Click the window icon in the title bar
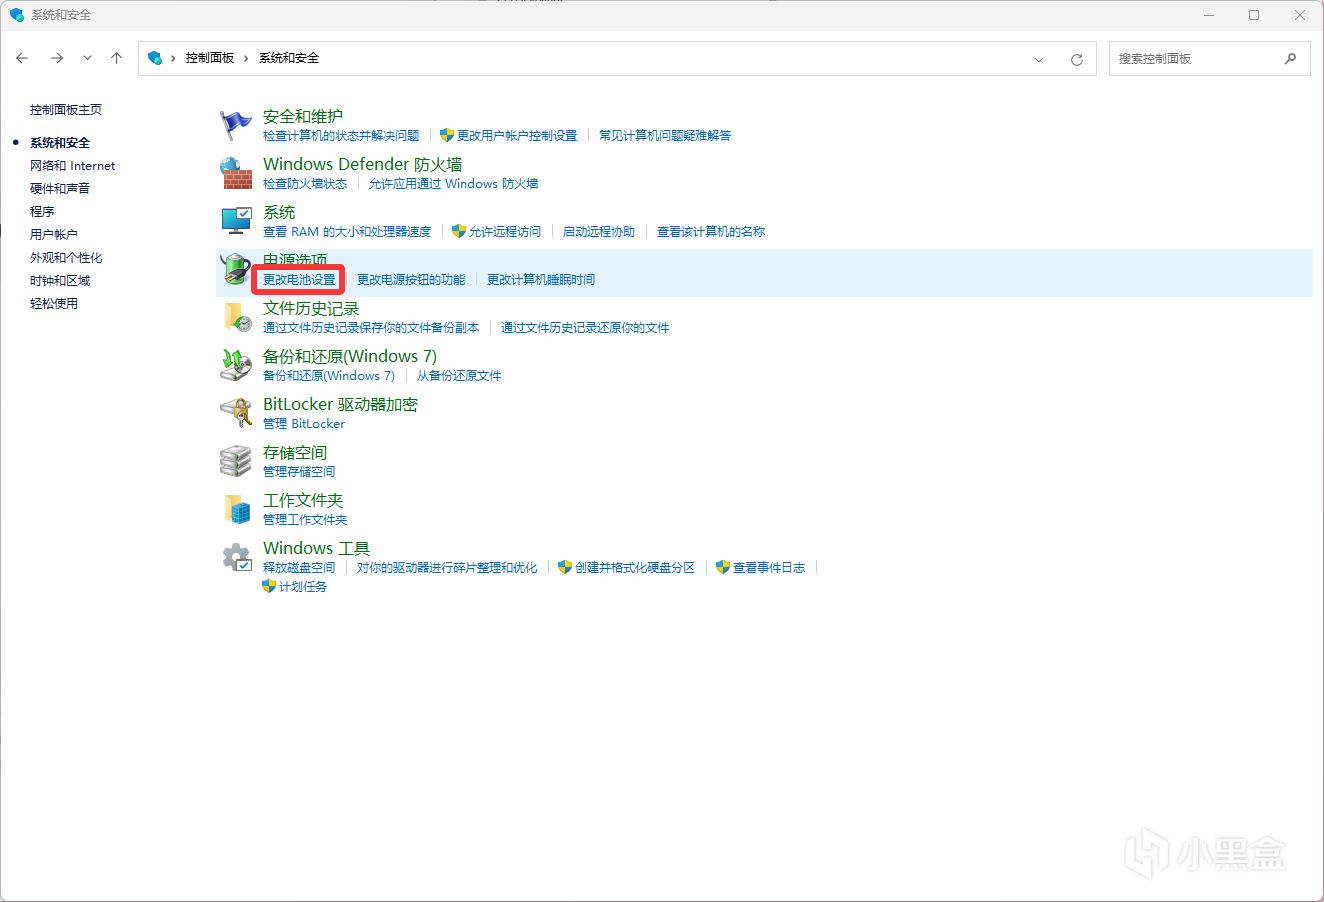Screen dimensions: 1324x902 16,15
